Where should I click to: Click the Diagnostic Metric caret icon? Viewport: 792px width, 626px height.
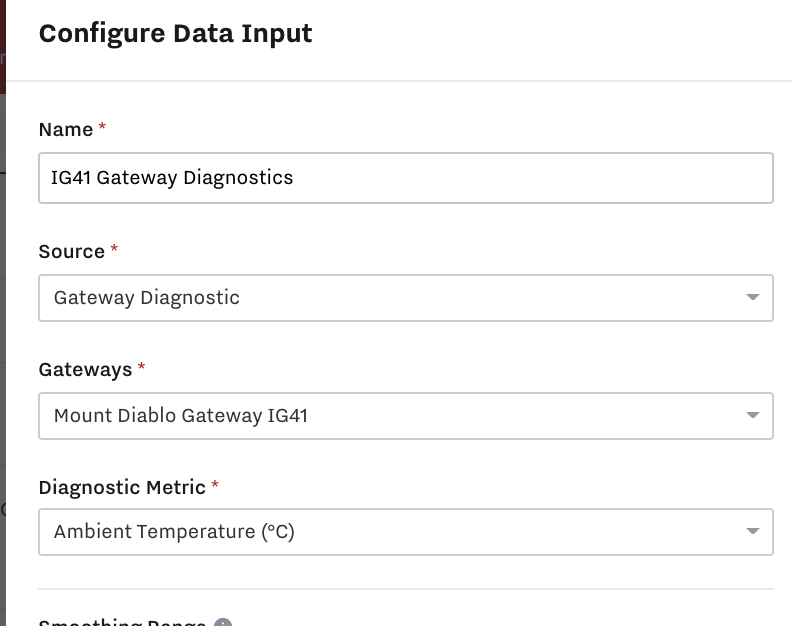[753, 531]
